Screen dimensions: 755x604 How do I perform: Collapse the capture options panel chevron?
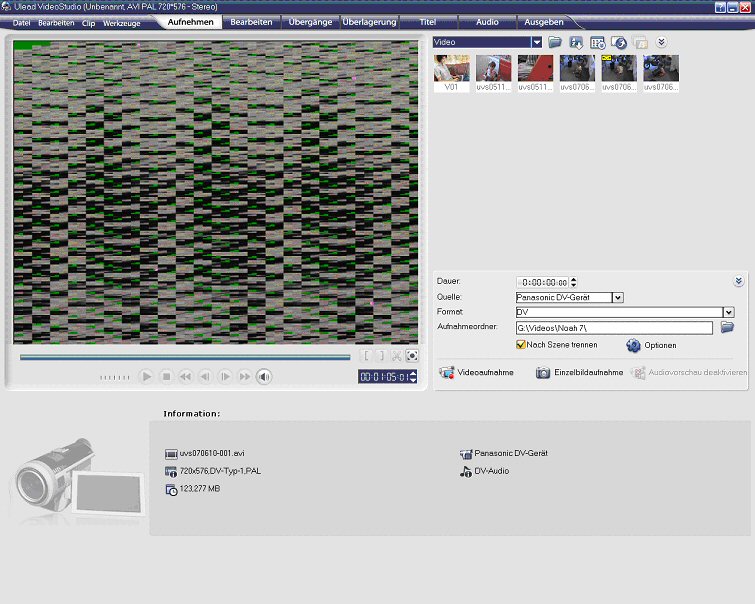tap(738, 282)
